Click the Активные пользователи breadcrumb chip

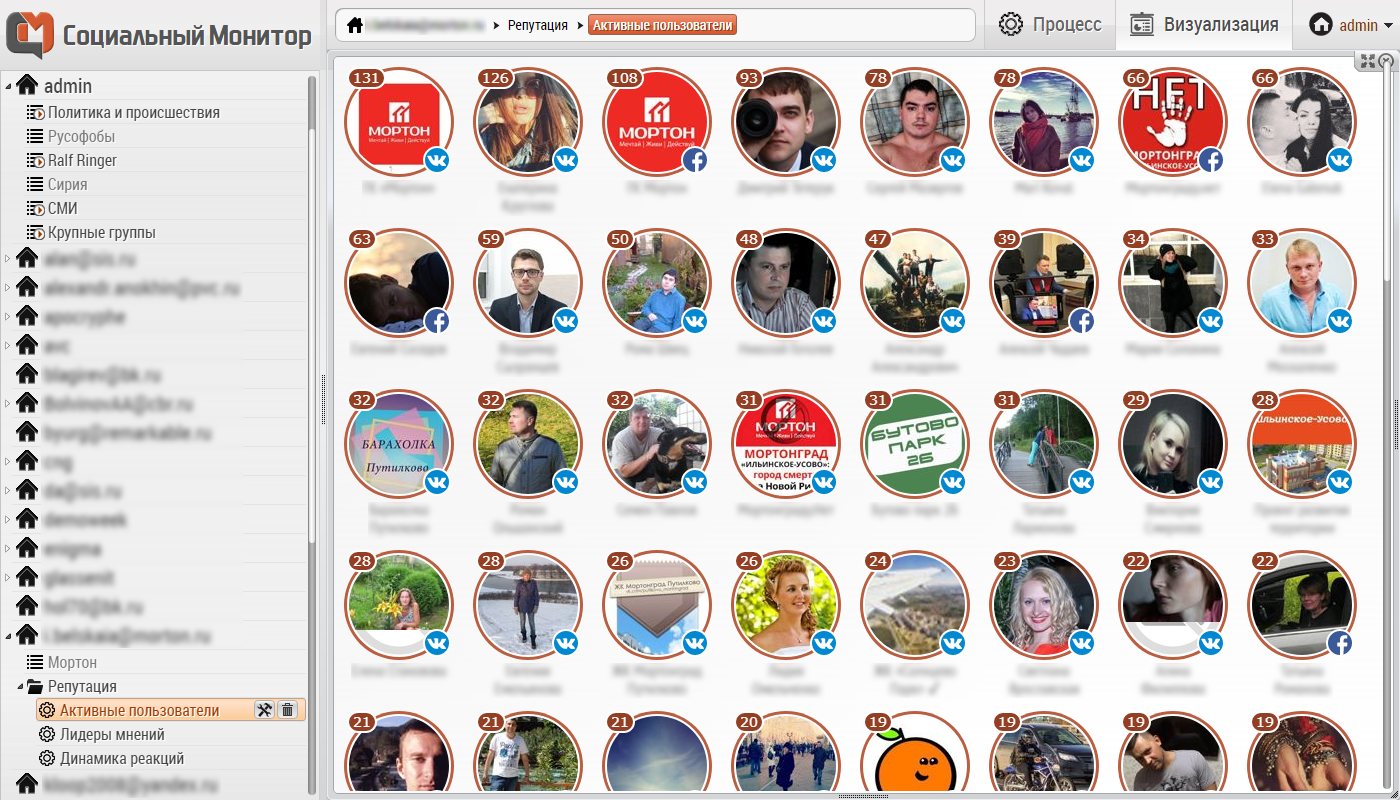click(x=662, y=25)
